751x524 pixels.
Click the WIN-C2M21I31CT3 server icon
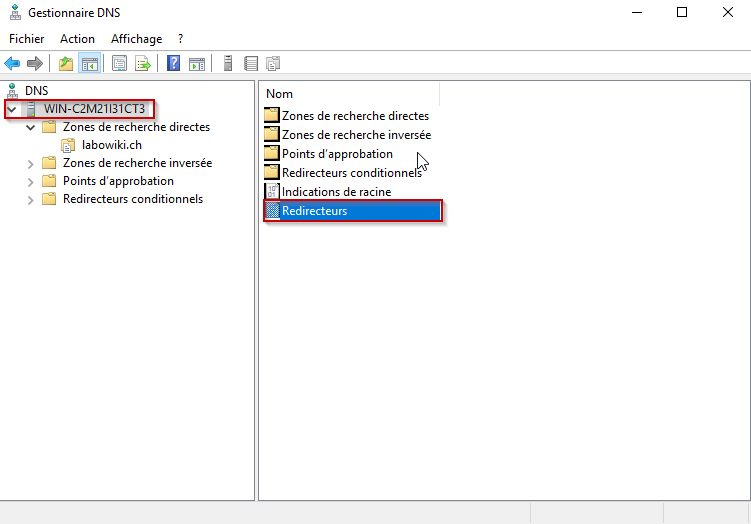pyautogui.click(x=31, y=109)
